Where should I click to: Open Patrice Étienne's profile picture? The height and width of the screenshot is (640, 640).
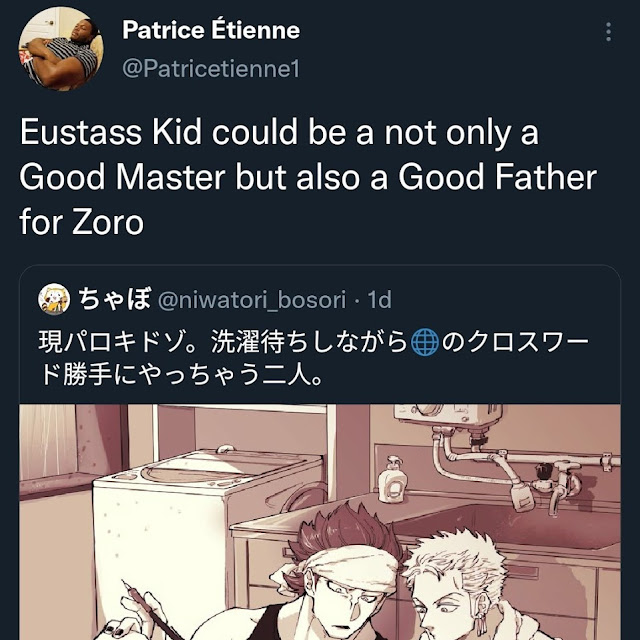tap(61, 48)
